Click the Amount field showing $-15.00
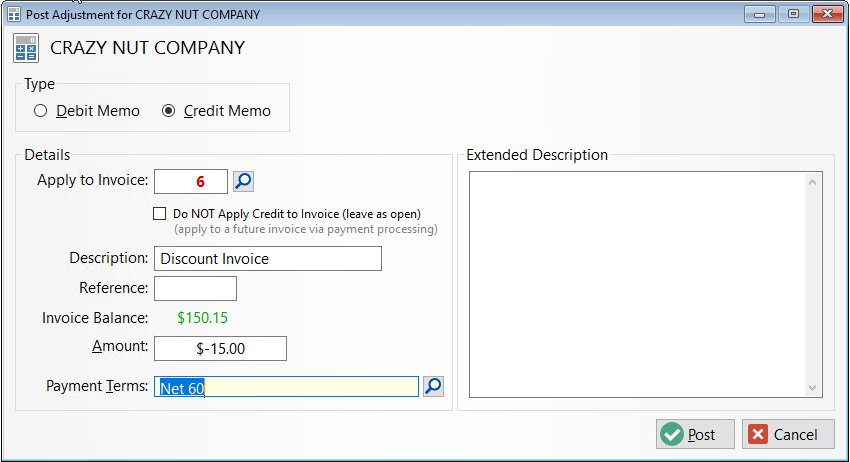Viewport: 850px width, 462px height. coord(220,349)
